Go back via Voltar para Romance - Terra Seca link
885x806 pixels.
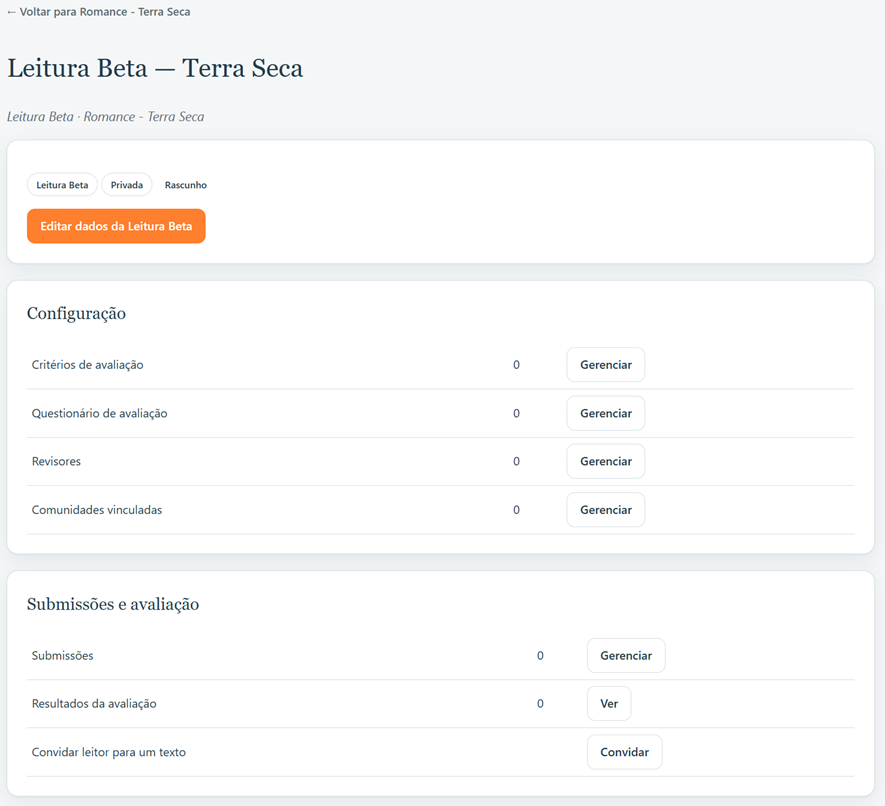pyautogui.click(x=99, y=12)
